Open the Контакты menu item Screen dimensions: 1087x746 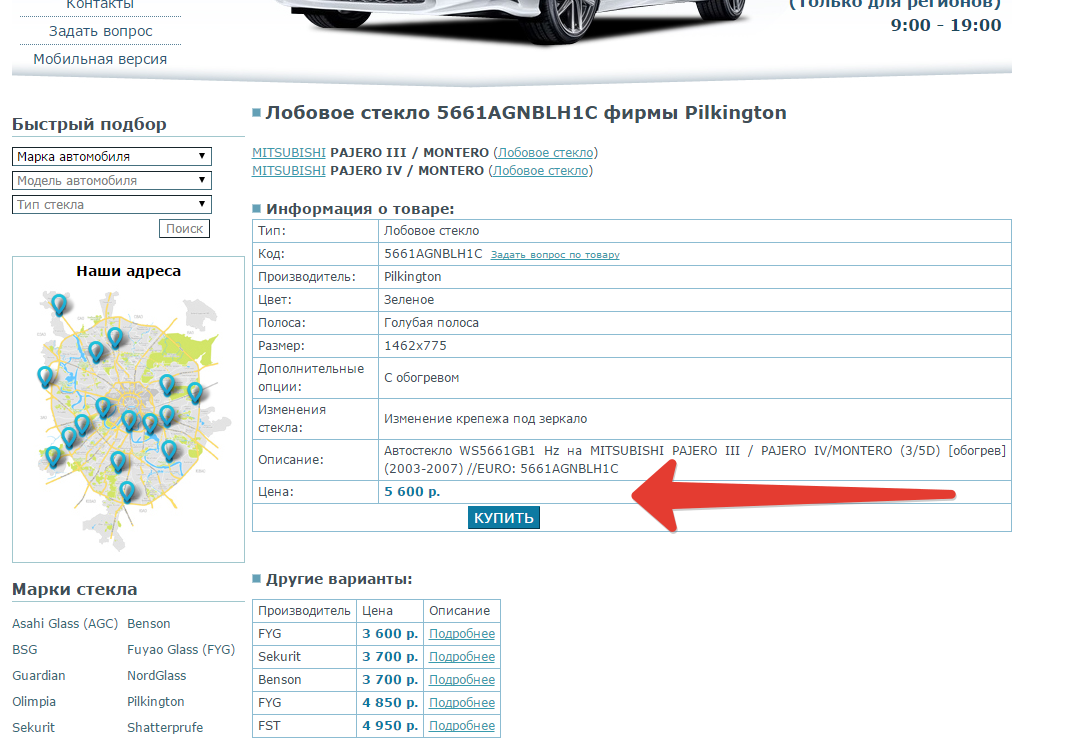pyautogui.click(x=100, y=5)
